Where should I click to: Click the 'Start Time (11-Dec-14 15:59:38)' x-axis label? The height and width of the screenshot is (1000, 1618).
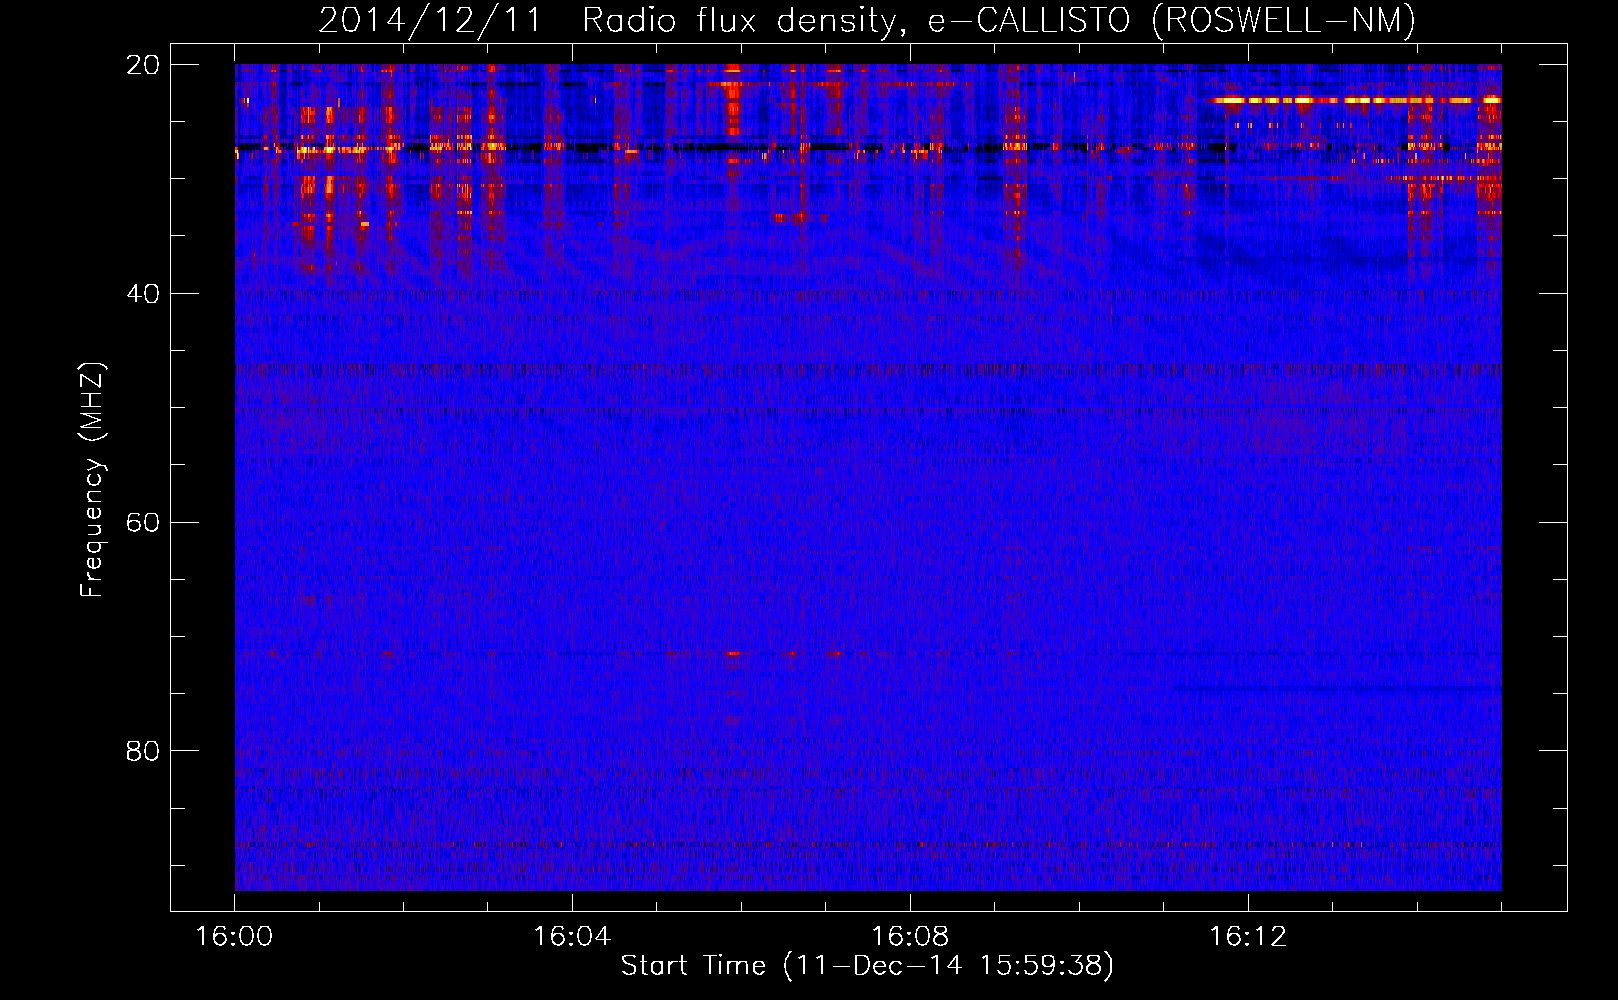[867, 966]
